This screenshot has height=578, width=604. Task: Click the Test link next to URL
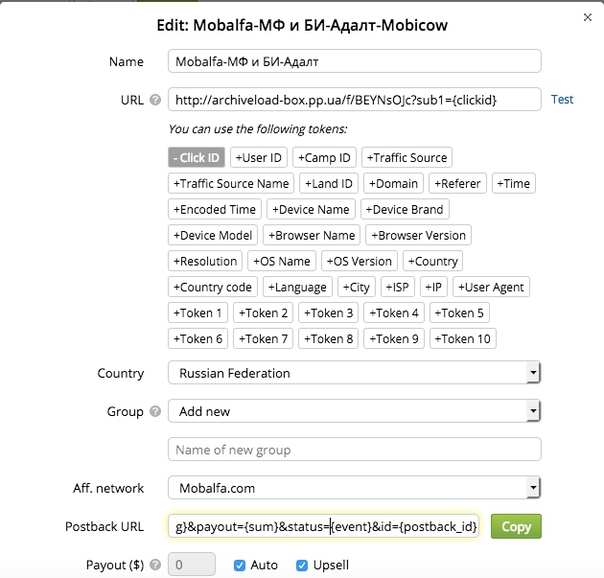[x=562, y=100]
